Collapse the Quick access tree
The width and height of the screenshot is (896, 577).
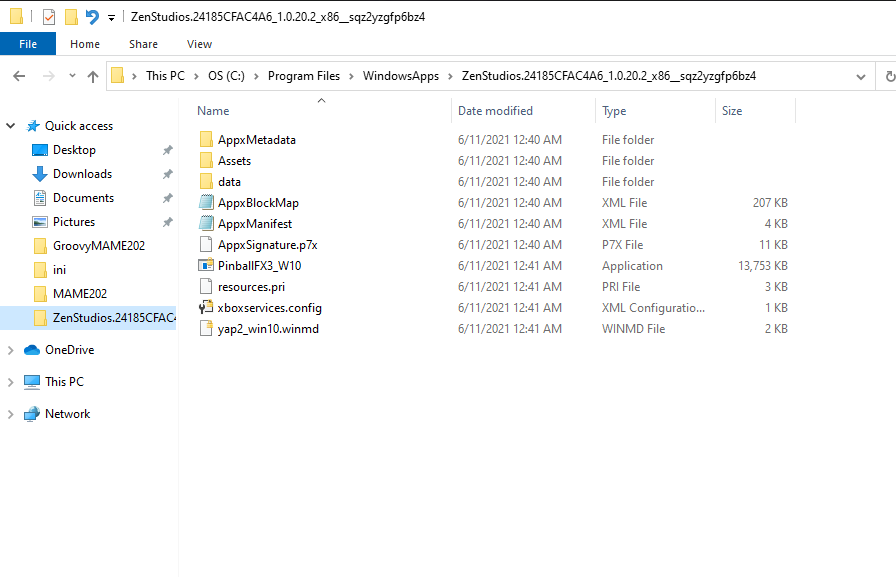[x=10, y=126]
